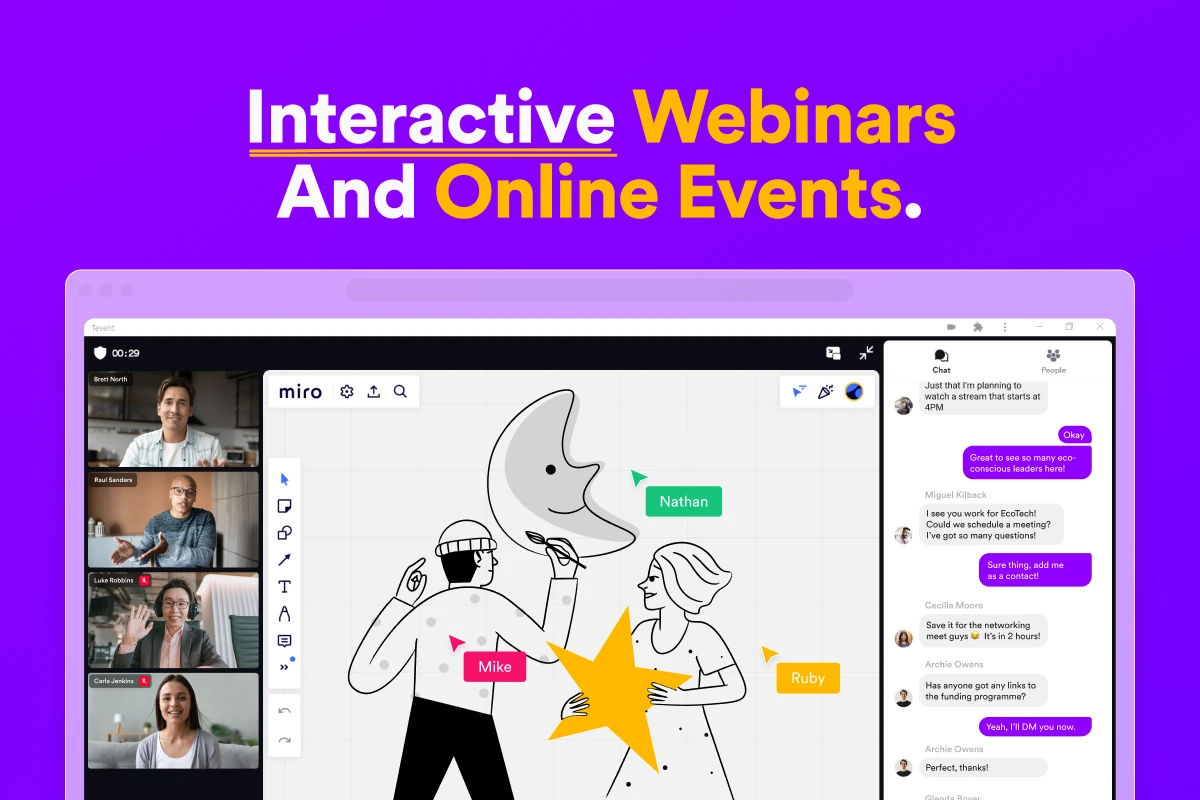The image size is (1200, 800).
Task: Click the miro logo
Action: point(300,392)
